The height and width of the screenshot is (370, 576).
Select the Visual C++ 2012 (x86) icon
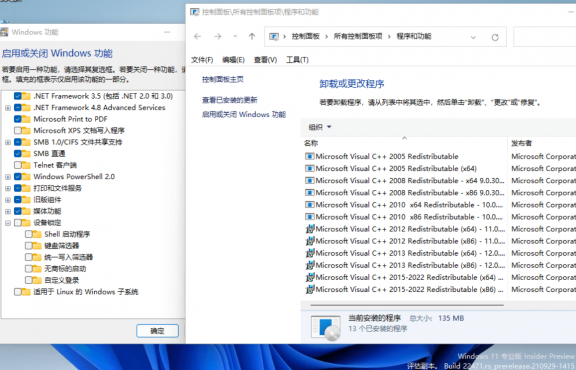pyautogui.click(x=310, y=241)
